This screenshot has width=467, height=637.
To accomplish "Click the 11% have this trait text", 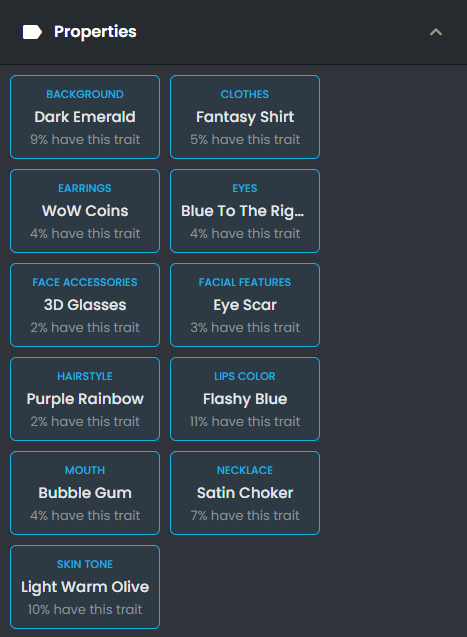I will (x=245, y=421).
